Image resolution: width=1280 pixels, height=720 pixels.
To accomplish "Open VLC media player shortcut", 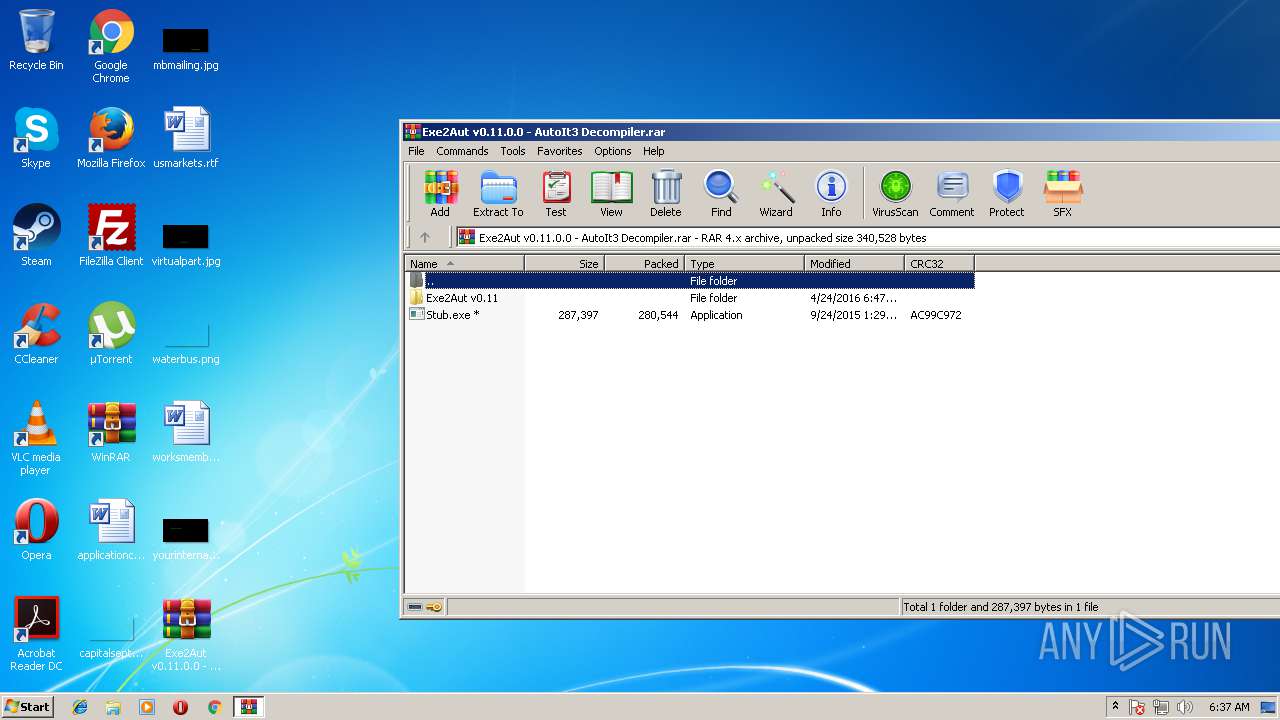I will click(x=36, y=438).
